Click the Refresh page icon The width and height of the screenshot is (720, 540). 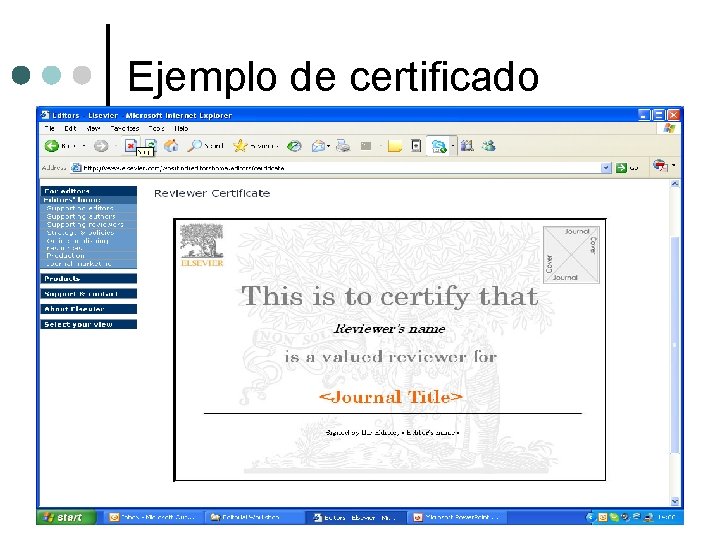click(x=151, y=145)
